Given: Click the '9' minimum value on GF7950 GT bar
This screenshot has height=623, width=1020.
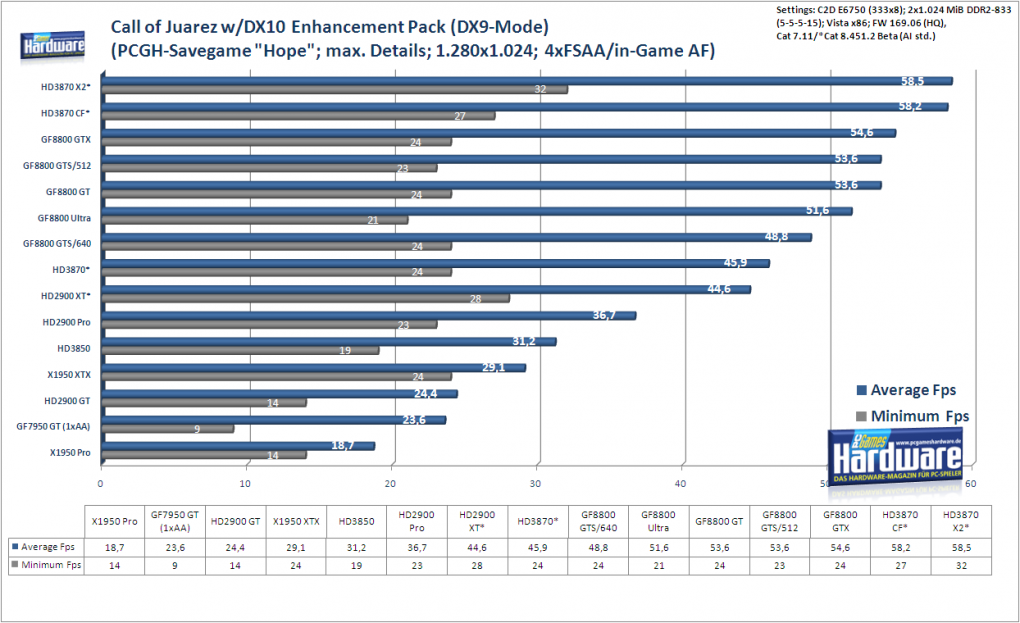Looking at the screenshot, I should pos(197,429).
